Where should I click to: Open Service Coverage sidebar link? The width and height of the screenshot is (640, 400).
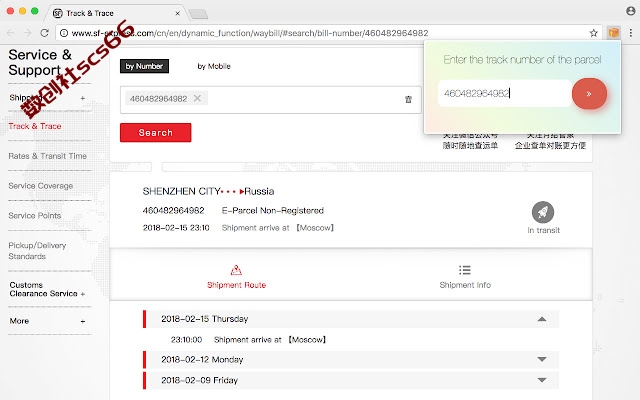coord(40,186)
